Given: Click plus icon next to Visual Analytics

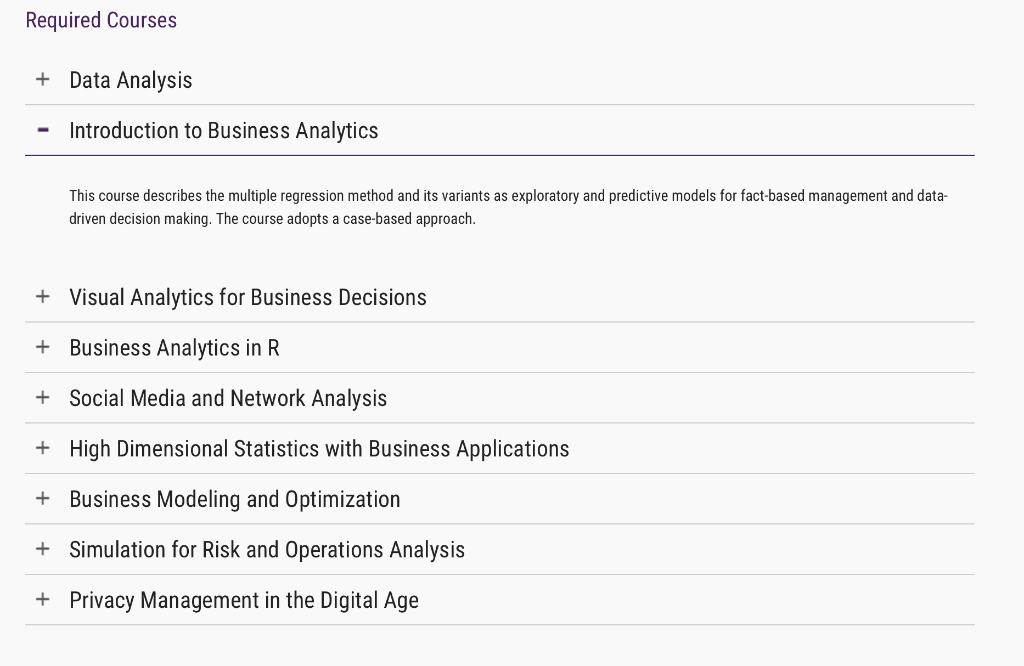Looking at the screenshot, I should (42, 296).
